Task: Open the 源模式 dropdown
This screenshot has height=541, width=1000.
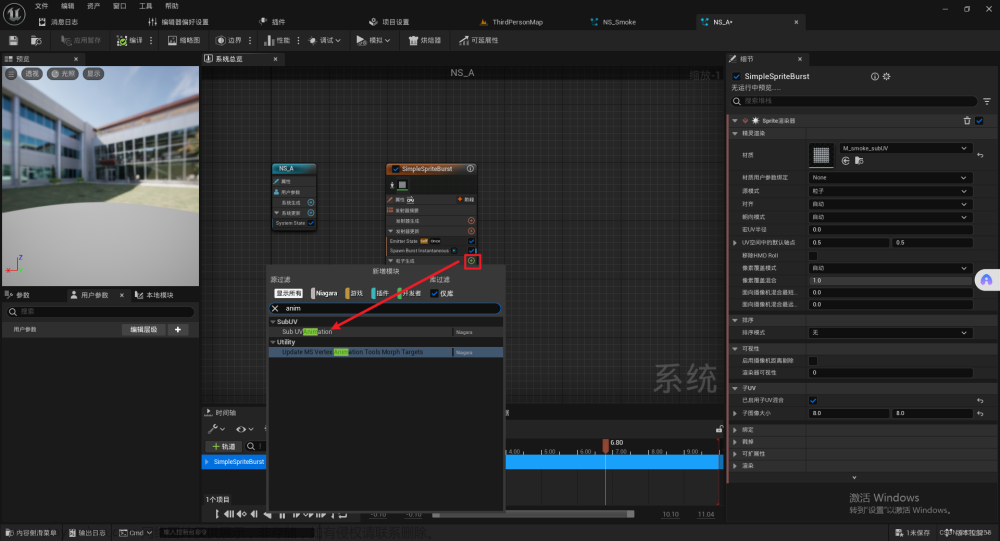Action: (x=890, y=191)
